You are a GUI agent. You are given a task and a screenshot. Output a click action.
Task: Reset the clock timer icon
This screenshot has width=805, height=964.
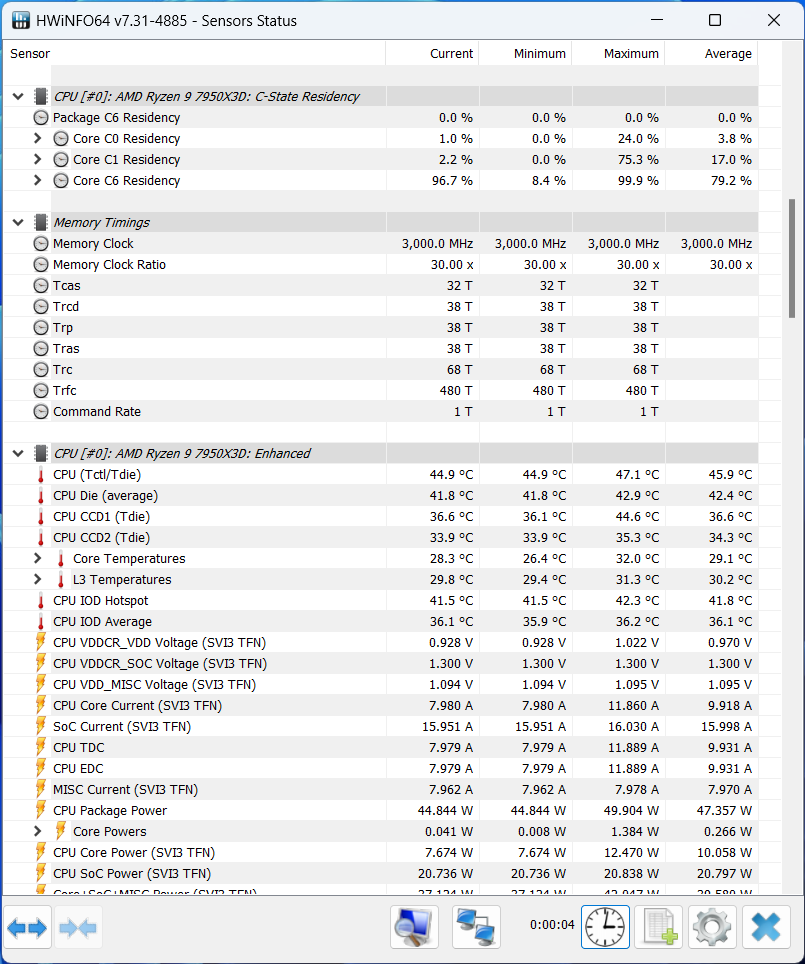pyautogui.click(x=605, y=927)
